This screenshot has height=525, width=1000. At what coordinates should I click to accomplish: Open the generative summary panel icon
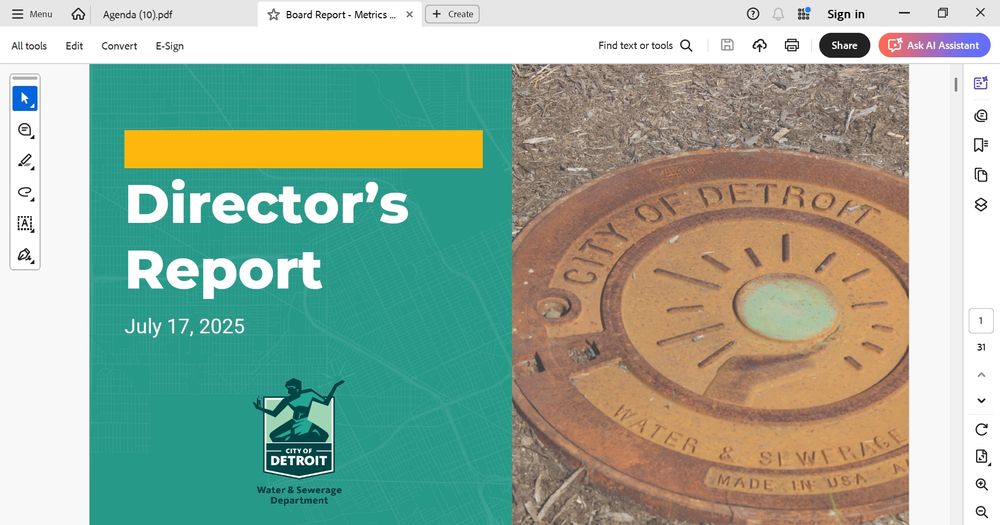[x=981, y=83]
